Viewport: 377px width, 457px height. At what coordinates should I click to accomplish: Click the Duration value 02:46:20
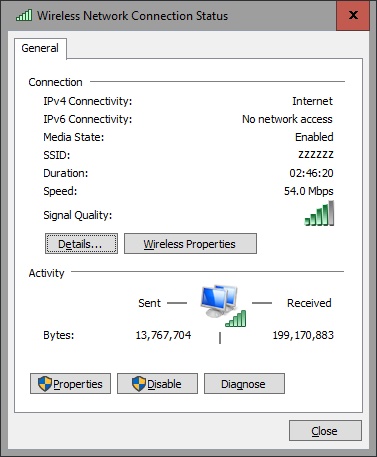311,173
